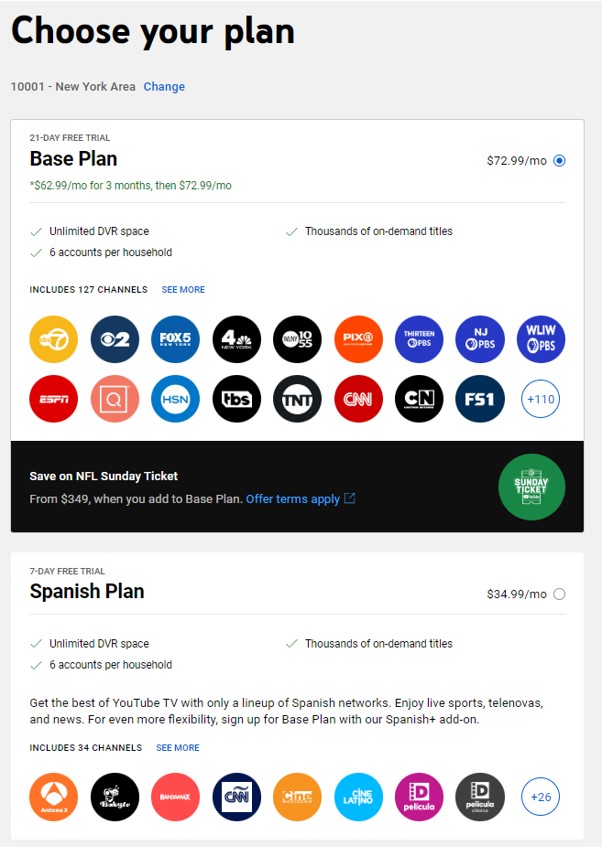
Task: Expand the +110 channels circle
Action: point(540,398)
